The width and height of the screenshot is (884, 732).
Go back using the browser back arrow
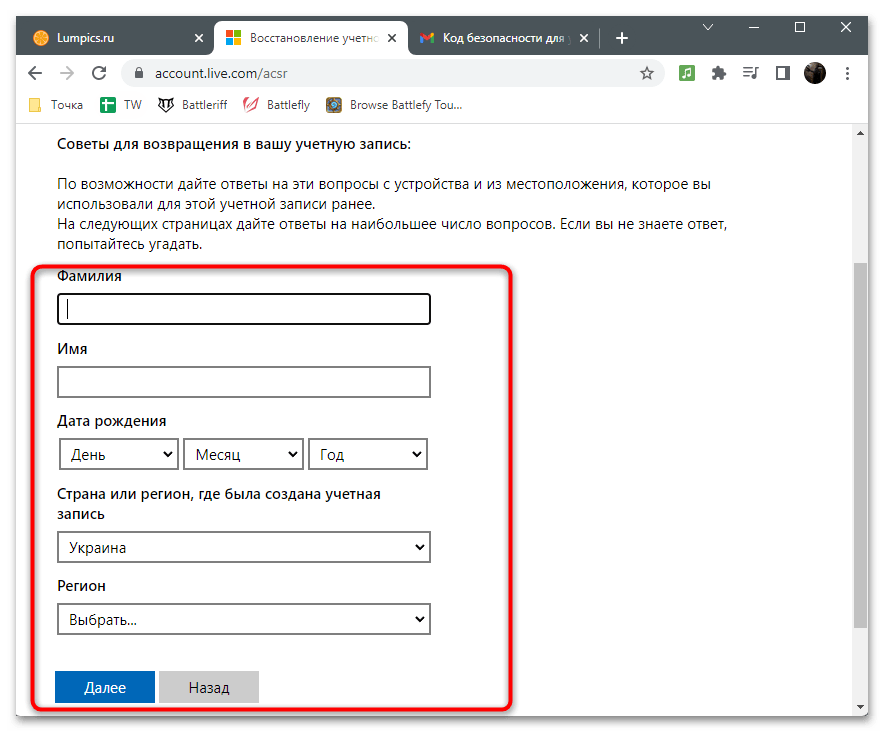35,73
